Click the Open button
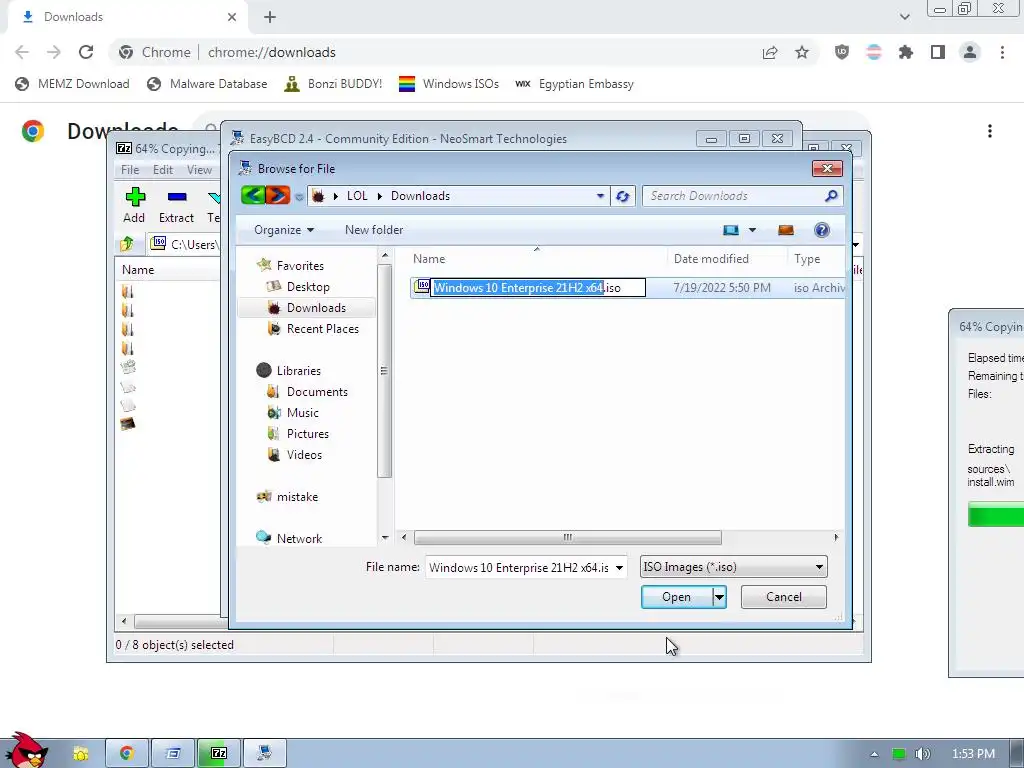1024x768 pixels. point(677,597)
